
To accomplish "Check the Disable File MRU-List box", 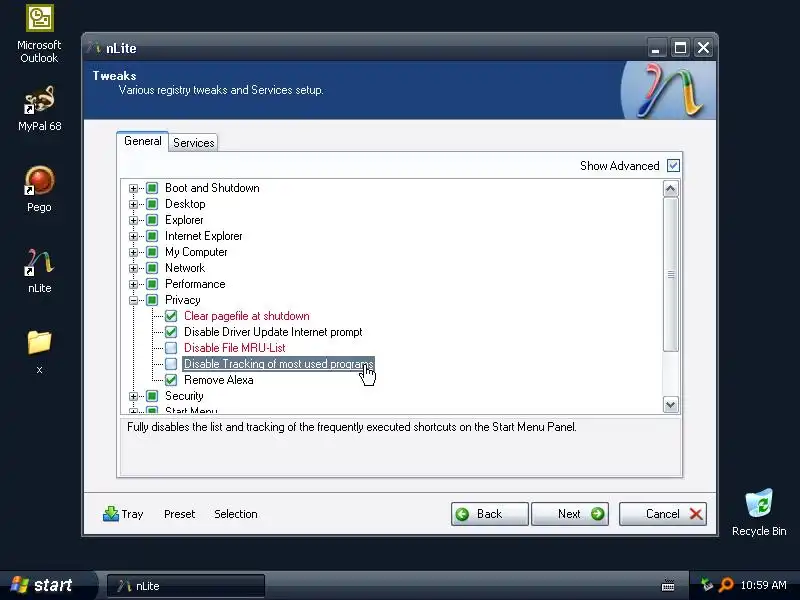I will click(171, 348).
